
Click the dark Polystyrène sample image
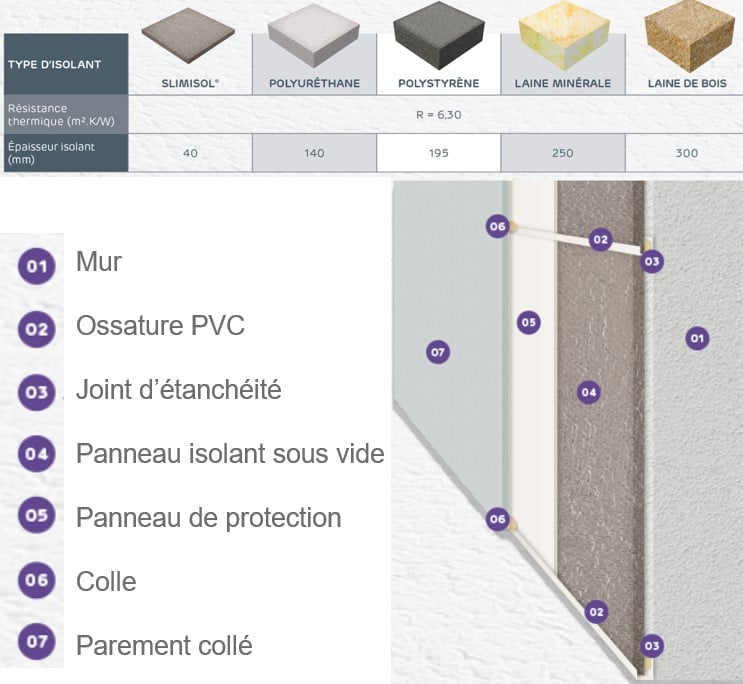(x=437, y=40)
